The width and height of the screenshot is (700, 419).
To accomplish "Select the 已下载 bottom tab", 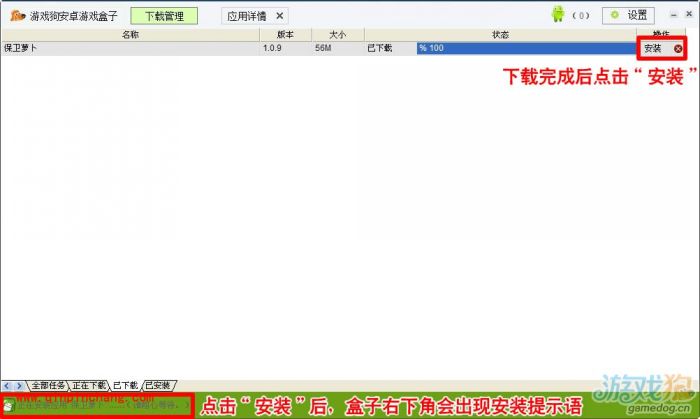I will click(125, 385).
